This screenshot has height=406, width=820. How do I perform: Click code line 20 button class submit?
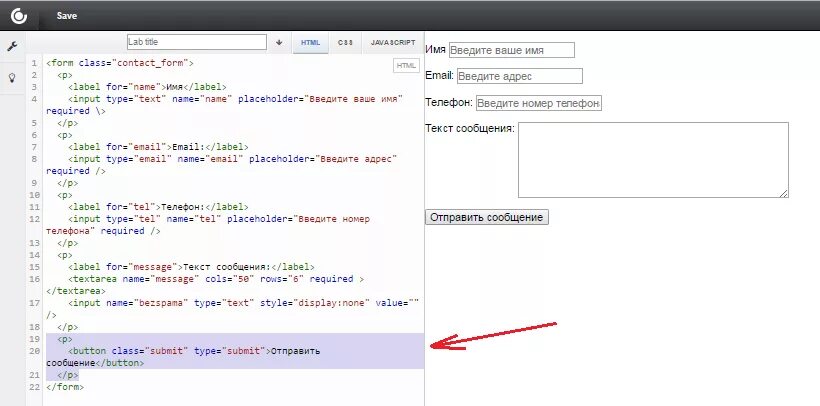click(183, 357)
